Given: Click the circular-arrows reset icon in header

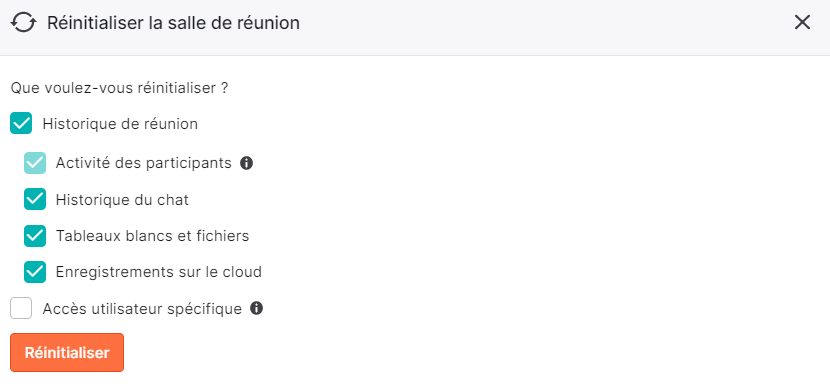Looking at the screenshot, I should (24, 23).
